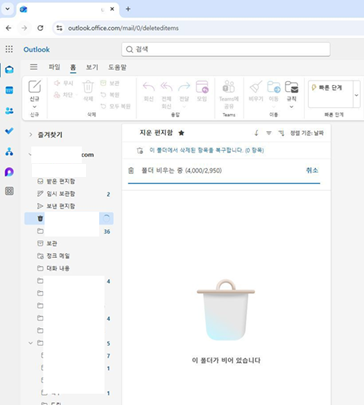Click the 비우기 (sweep) broom icon
Screen dimensions: 364x409
pyautogui.click(x=256, y=87)
